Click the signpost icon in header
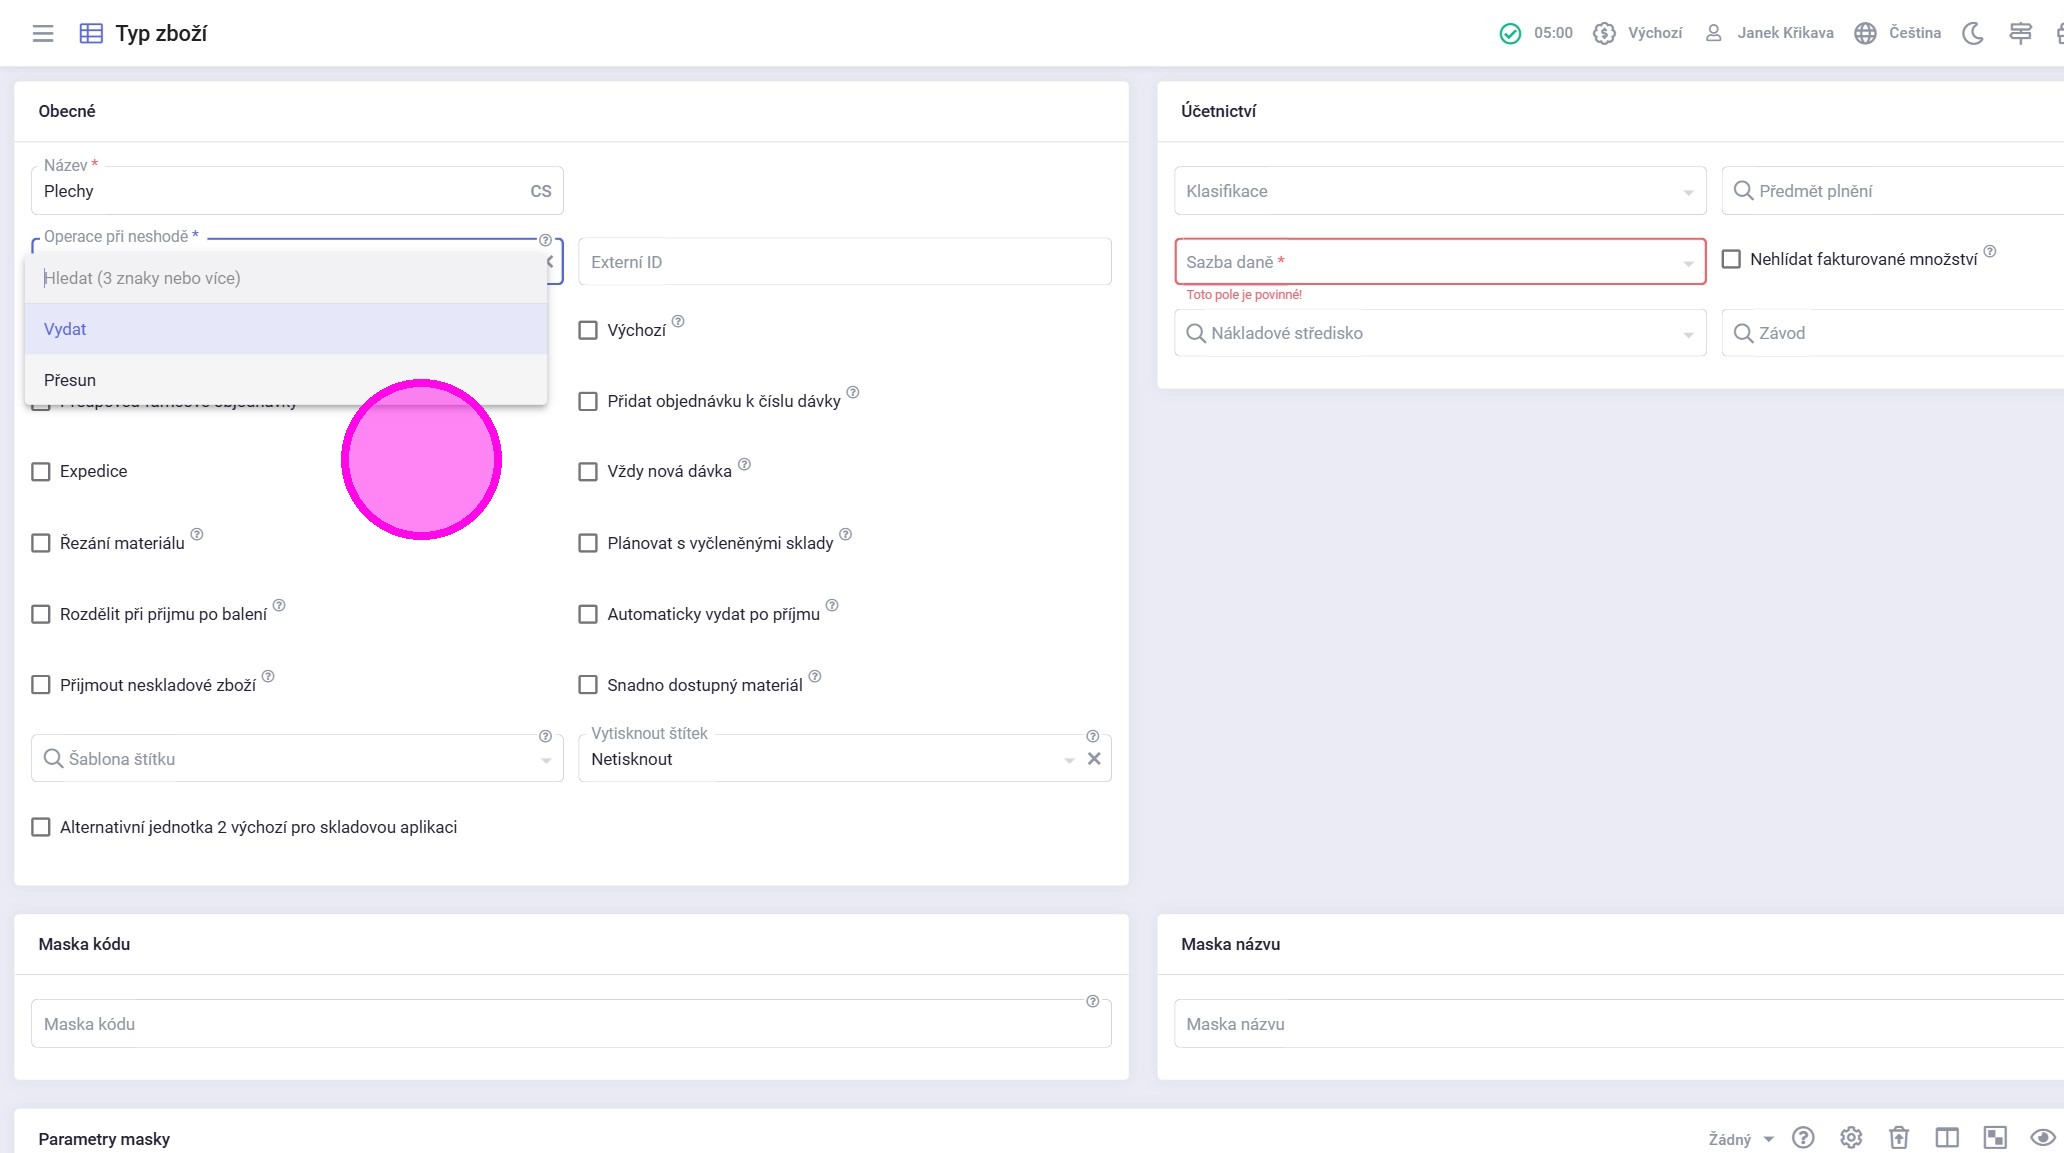 tap(2020, 33)
